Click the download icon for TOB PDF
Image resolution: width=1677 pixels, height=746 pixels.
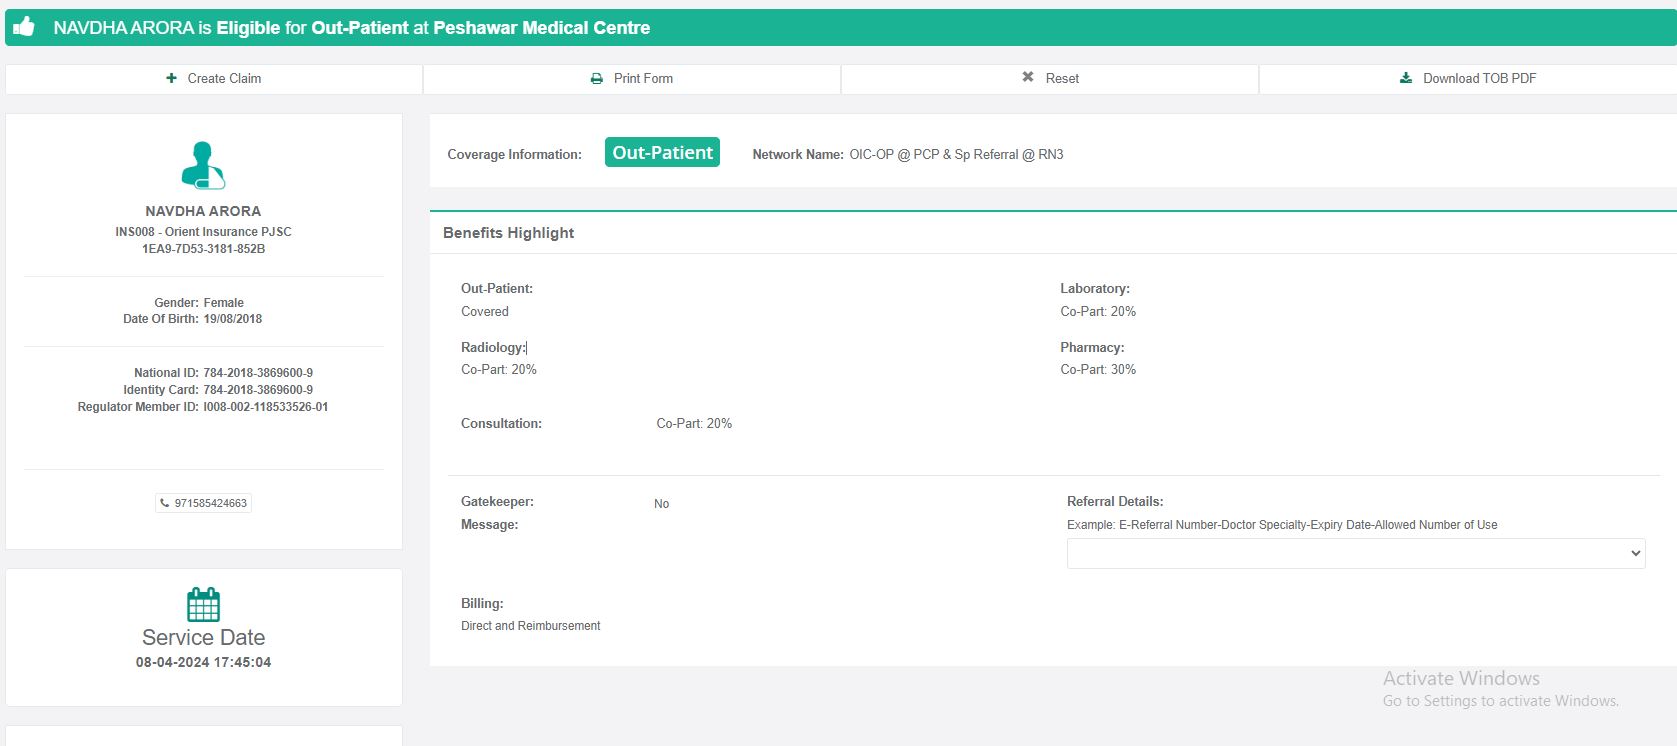(1406, 78)
